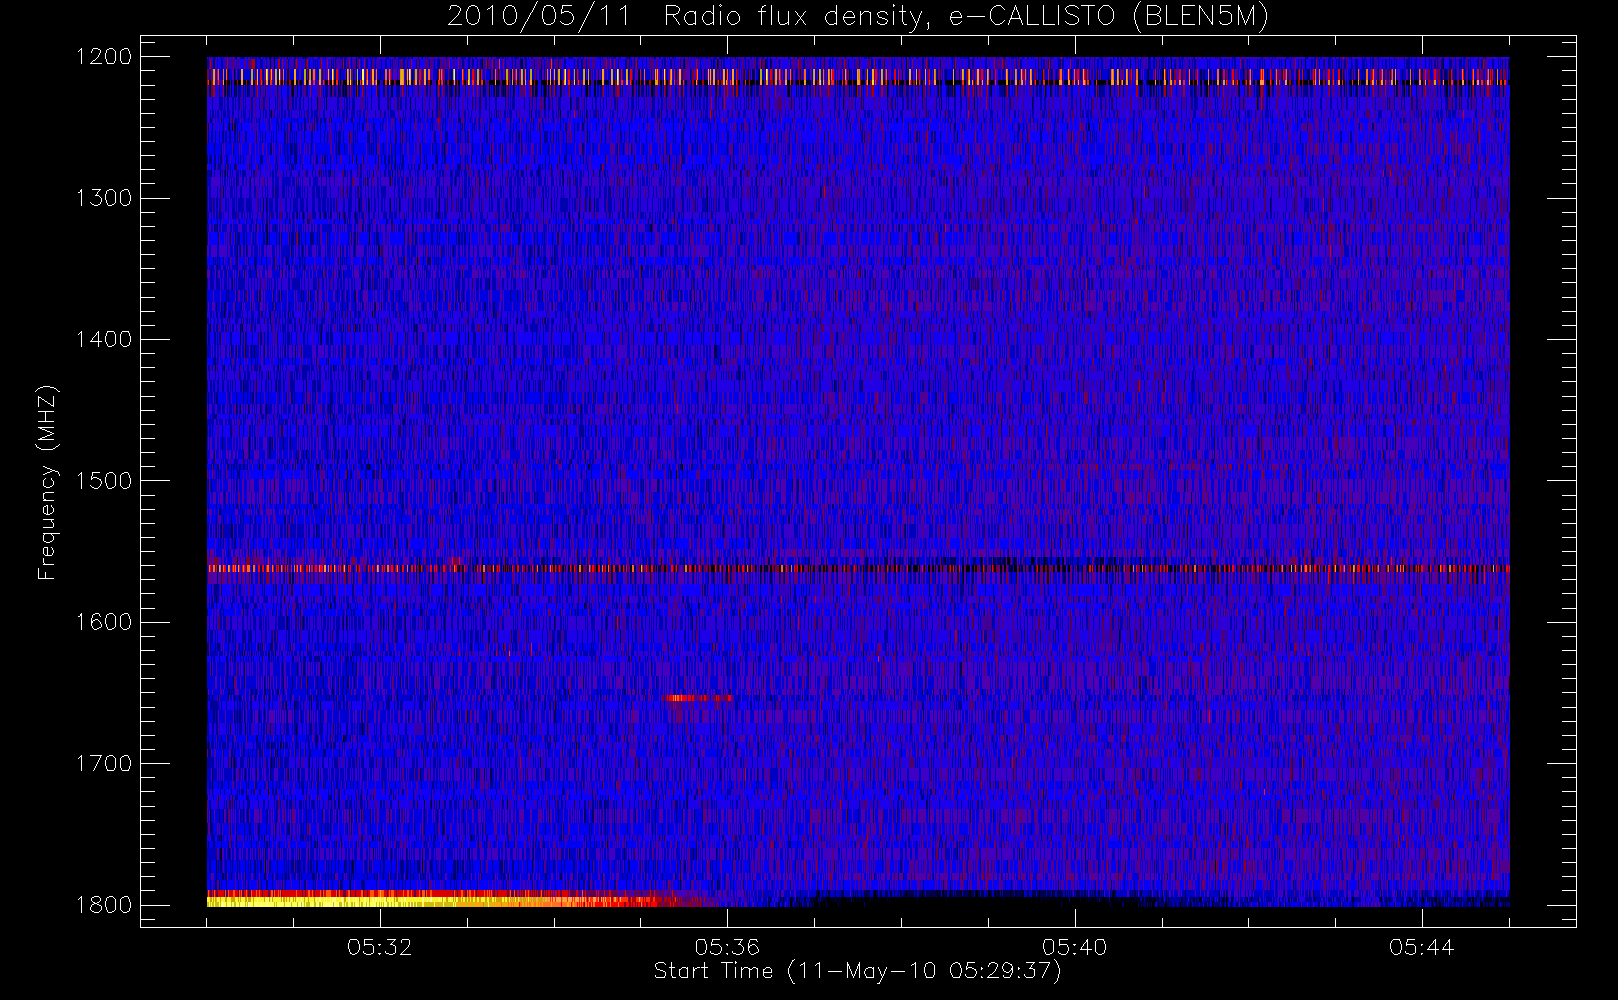The width and height of the screenshot is (1618, 1000).
Task: Click the 05:40 time tick label
Action: (x=1075, y=947)
